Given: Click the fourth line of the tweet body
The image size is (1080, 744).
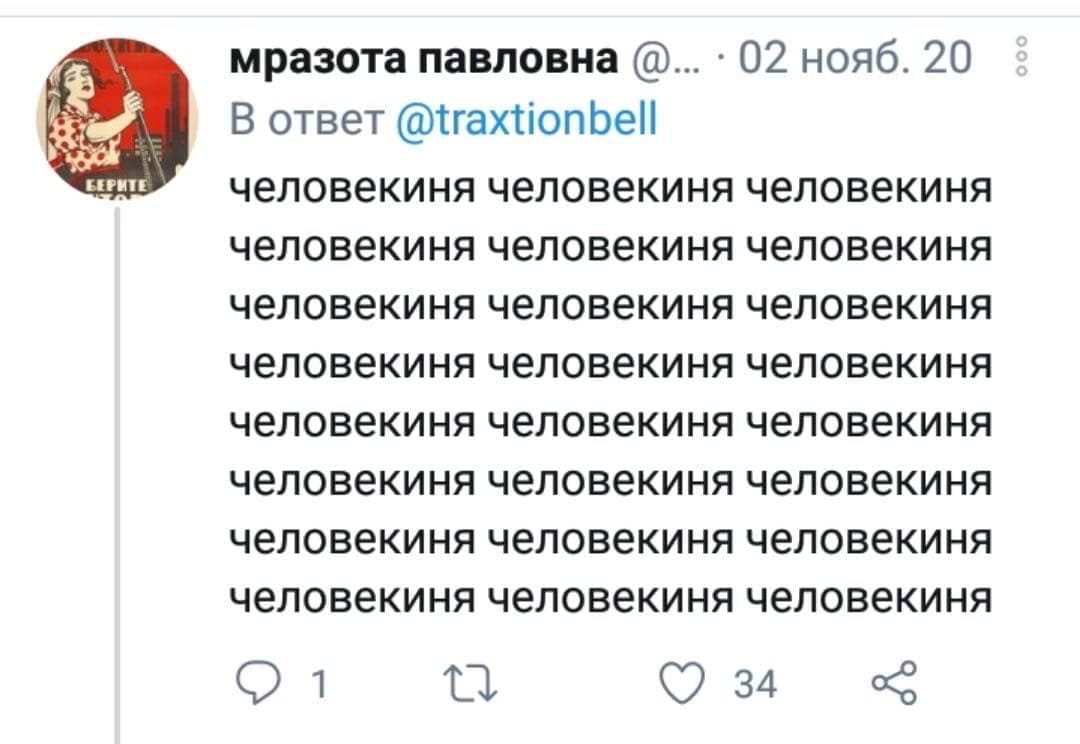Looking at the screenshot, I should point(610,364).
